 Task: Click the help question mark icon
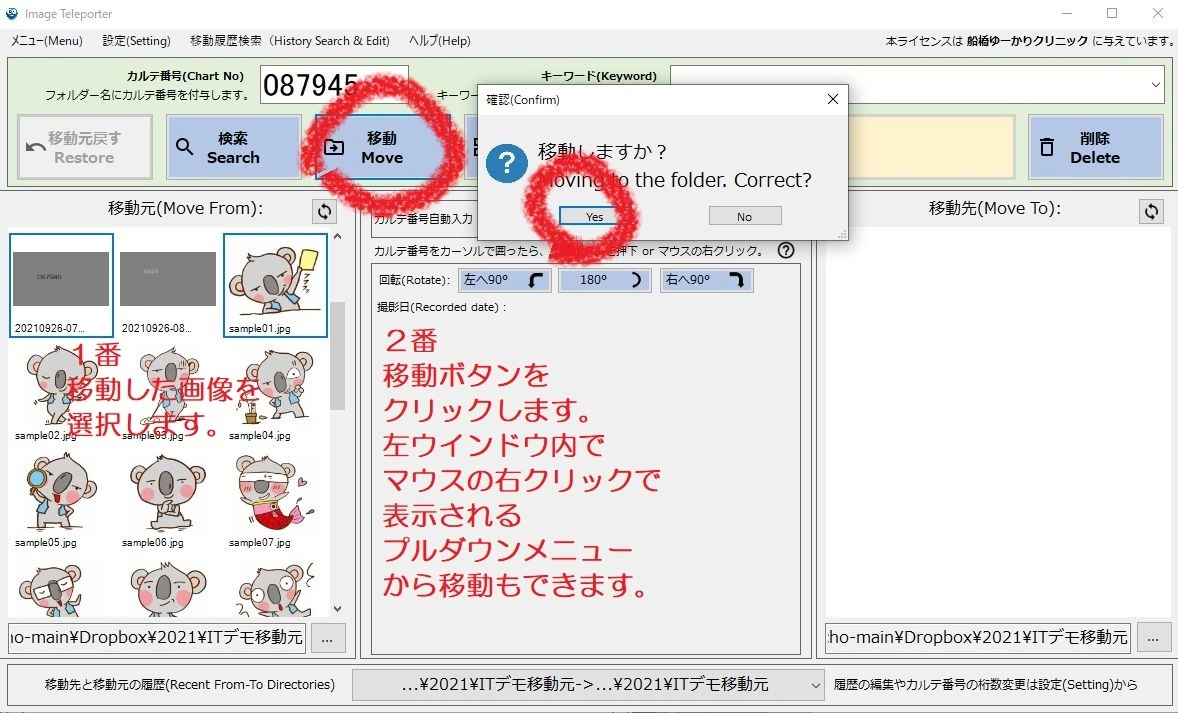786,251
